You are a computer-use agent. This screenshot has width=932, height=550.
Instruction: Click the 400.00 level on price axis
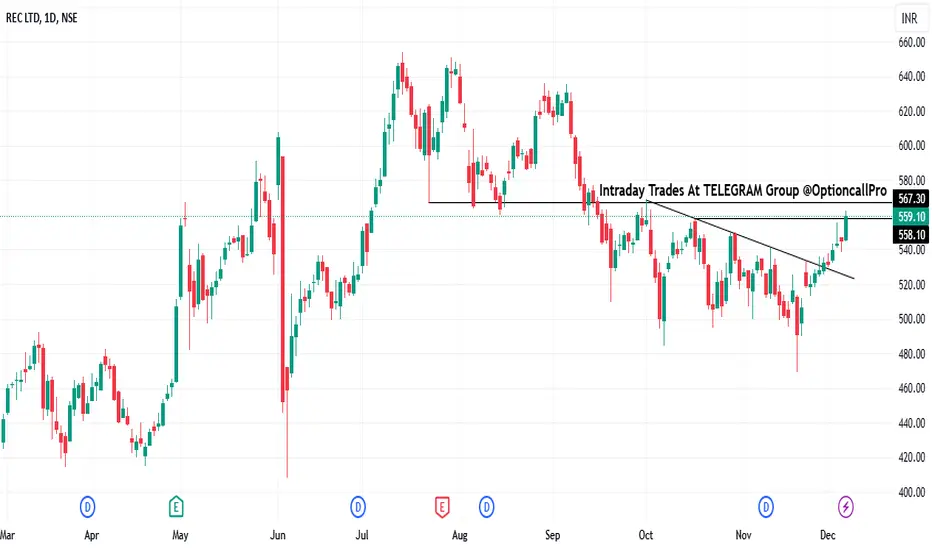(912, 492)
